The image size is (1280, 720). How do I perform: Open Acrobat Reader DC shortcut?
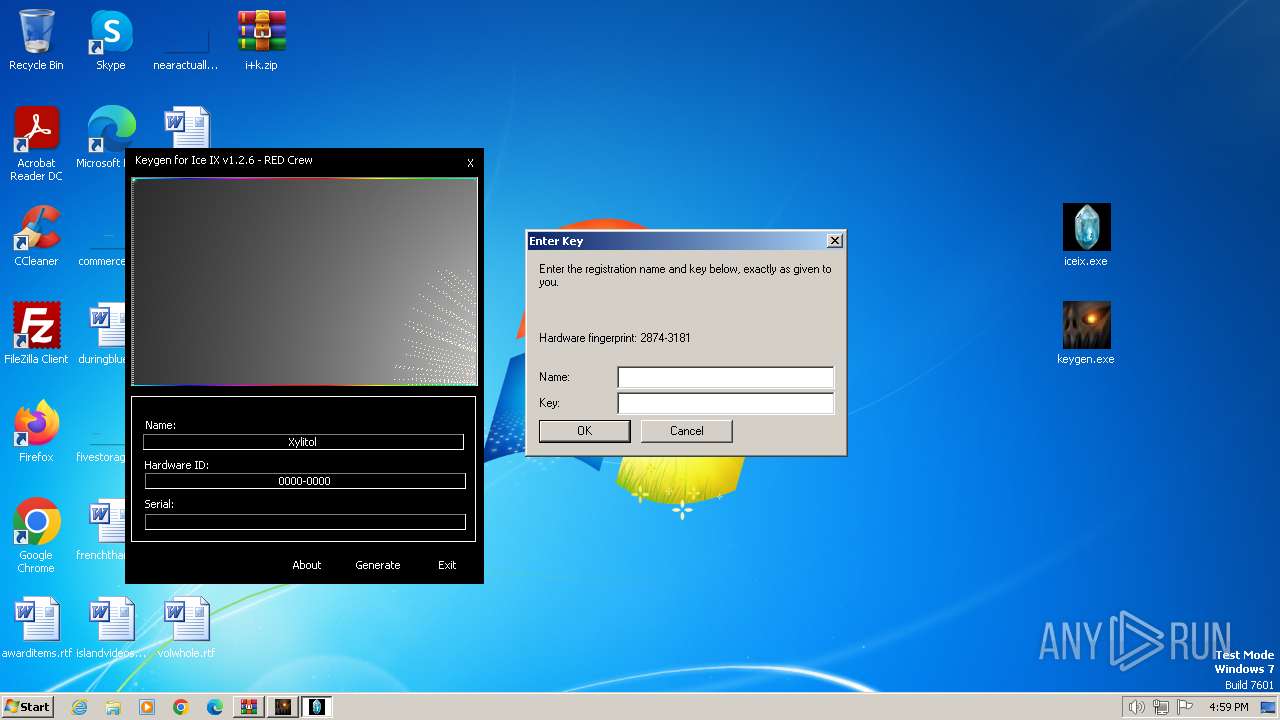coord(36,144)
